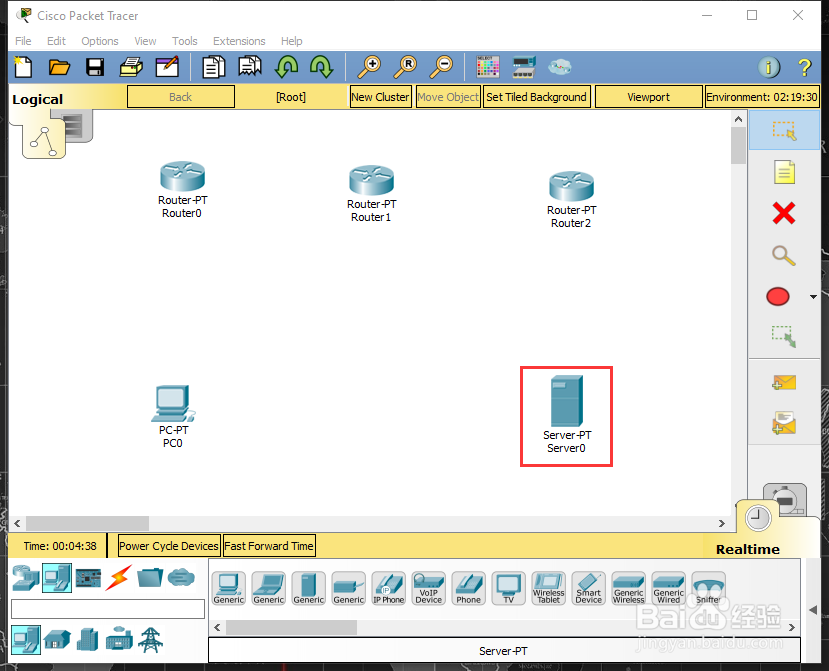Open the View menu
Screen dimensions: 829x671
145,41
